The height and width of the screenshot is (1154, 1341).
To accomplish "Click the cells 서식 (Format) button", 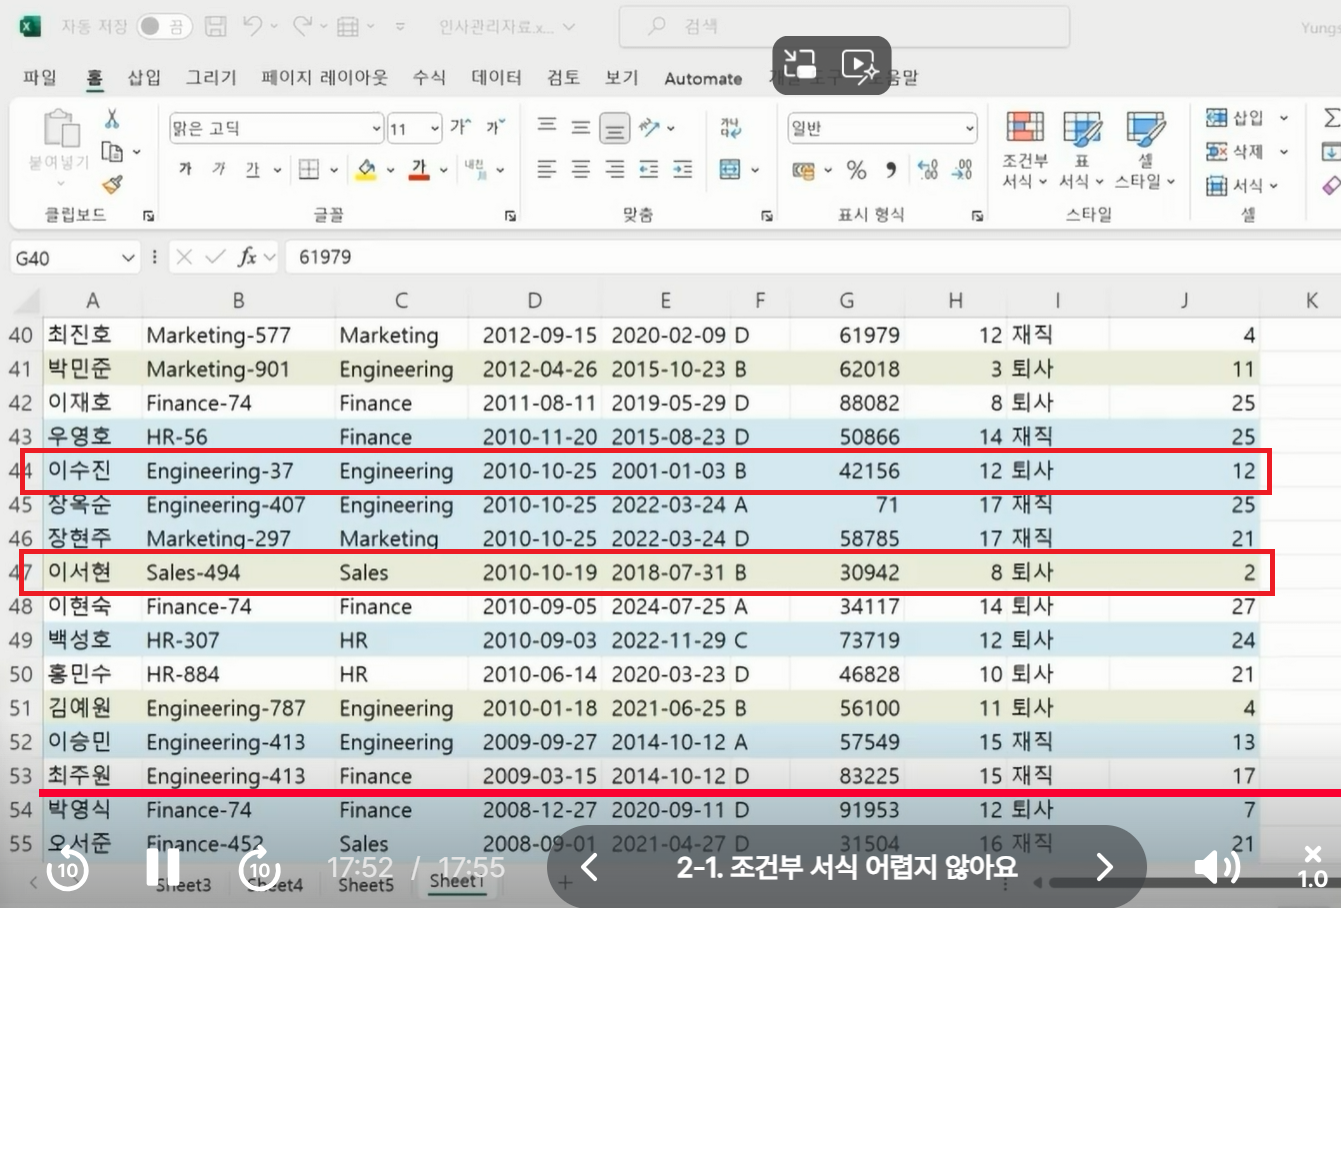I will coord(1242,185).
